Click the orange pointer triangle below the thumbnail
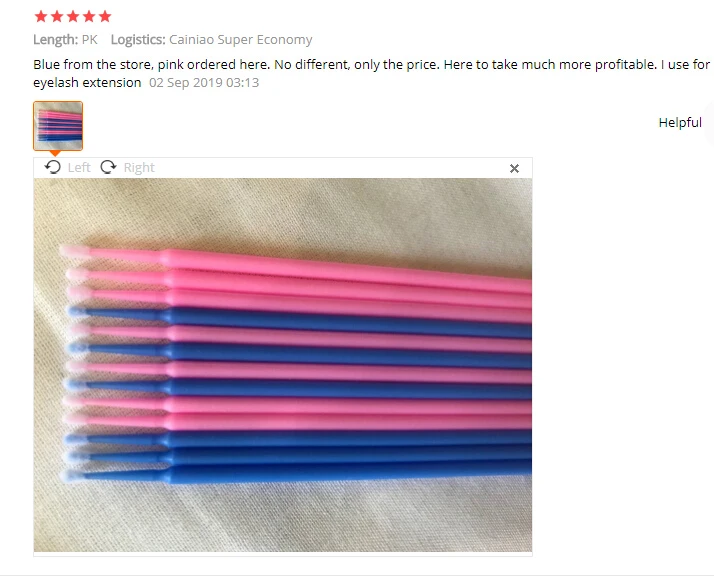714x583 pixels. (x=55, y=153)
